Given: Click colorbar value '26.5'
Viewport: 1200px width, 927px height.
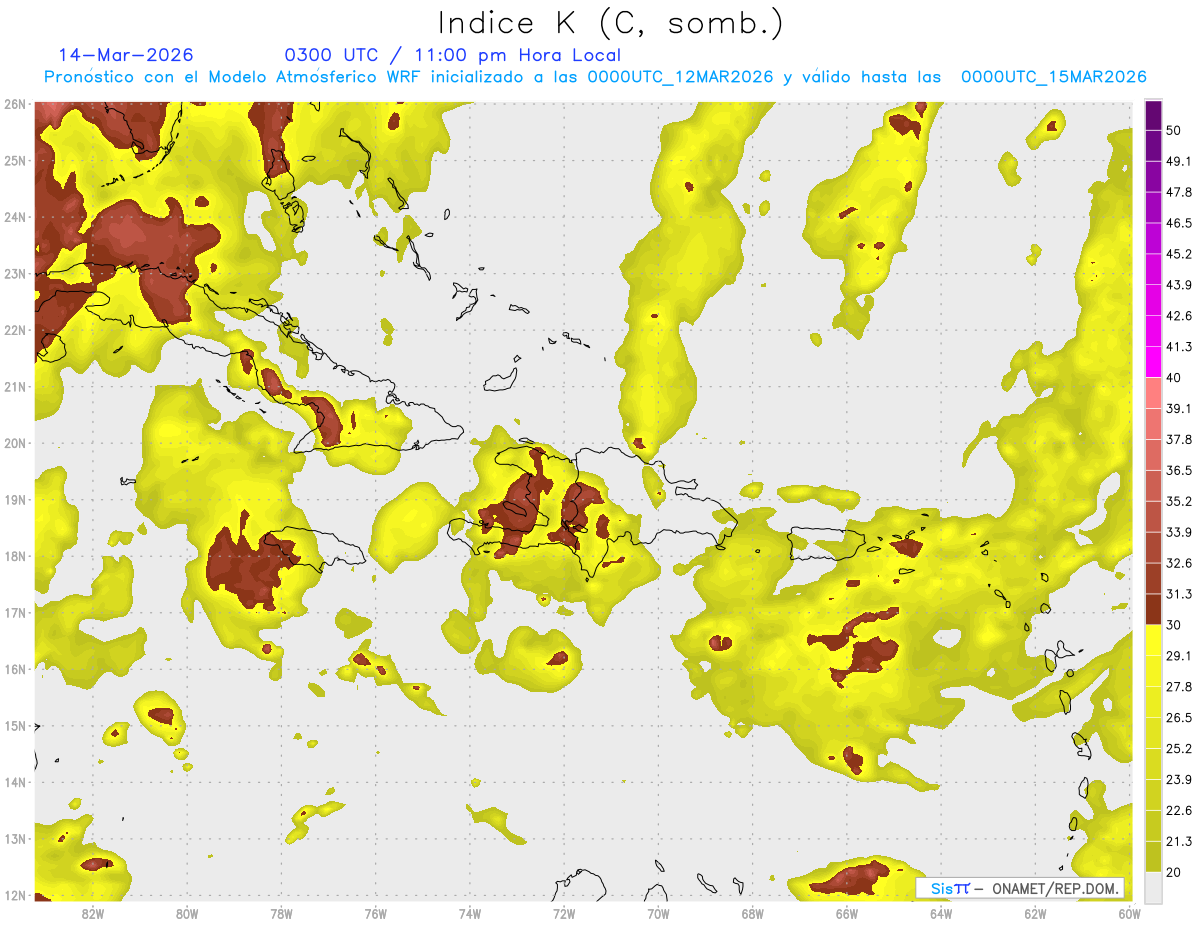Looking at the screenshot, I should pos(1179,718).
